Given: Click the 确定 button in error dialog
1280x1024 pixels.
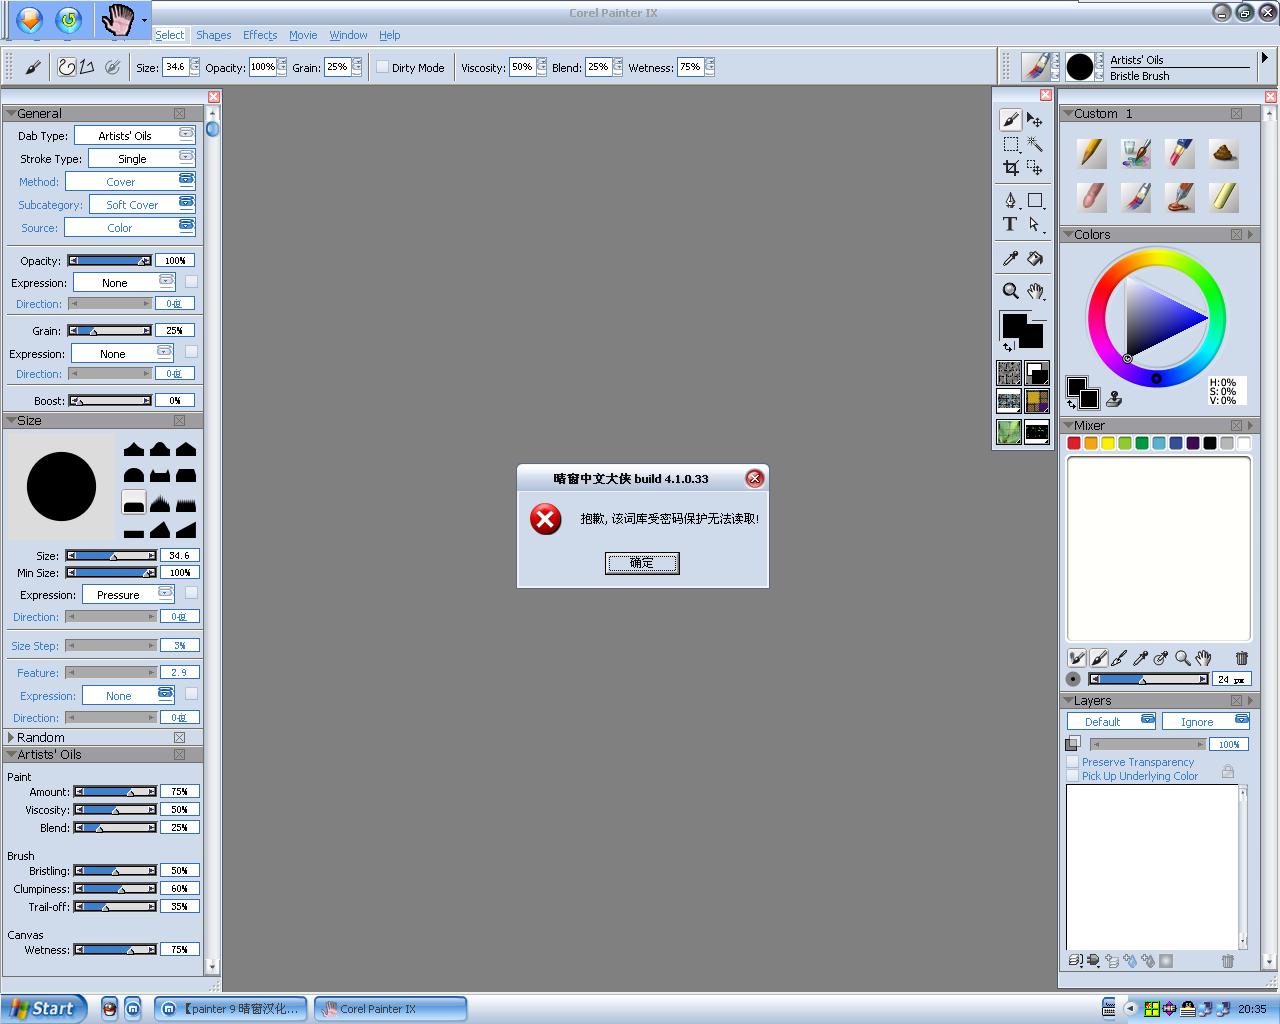Looking at the screenshot, I should pos(642,563).
